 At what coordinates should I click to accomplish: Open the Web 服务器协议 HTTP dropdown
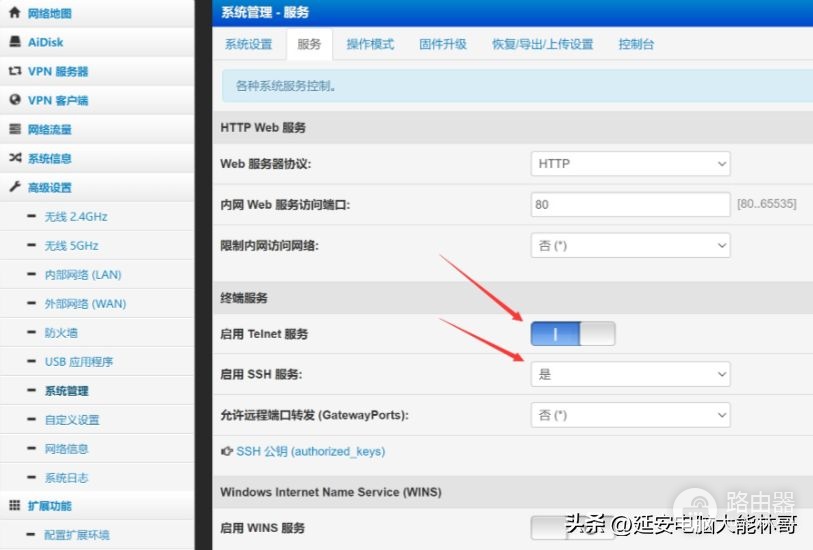click(x=630, y=164)
